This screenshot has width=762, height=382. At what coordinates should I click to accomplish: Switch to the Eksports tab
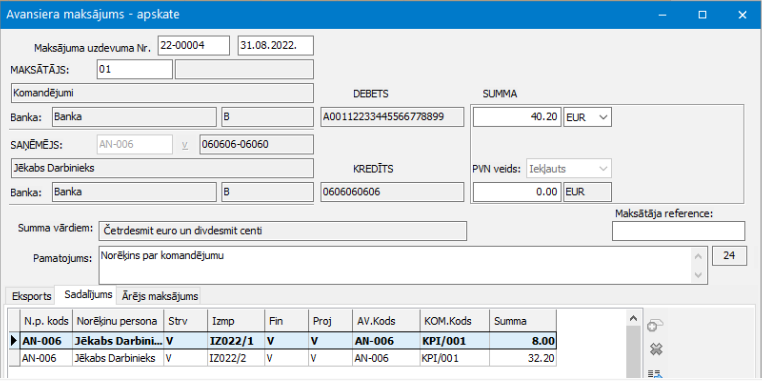(32, 296)
